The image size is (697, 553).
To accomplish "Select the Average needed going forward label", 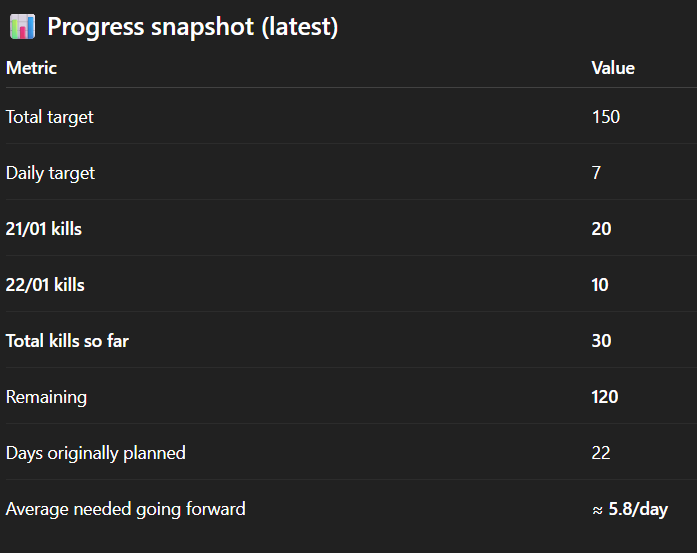I will 125,509.
